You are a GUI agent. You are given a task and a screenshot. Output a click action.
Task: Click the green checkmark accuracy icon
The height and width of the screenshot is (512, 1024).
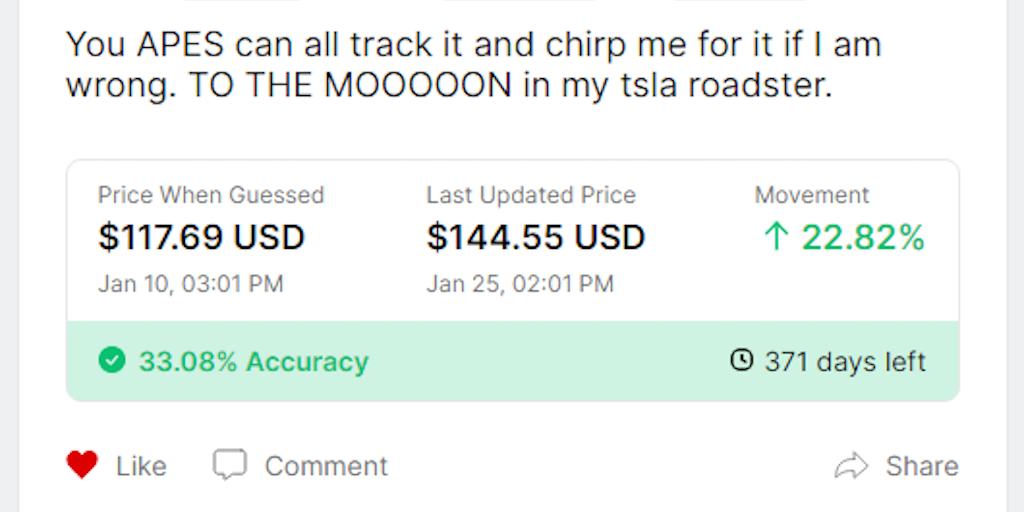tap(112, 361)
